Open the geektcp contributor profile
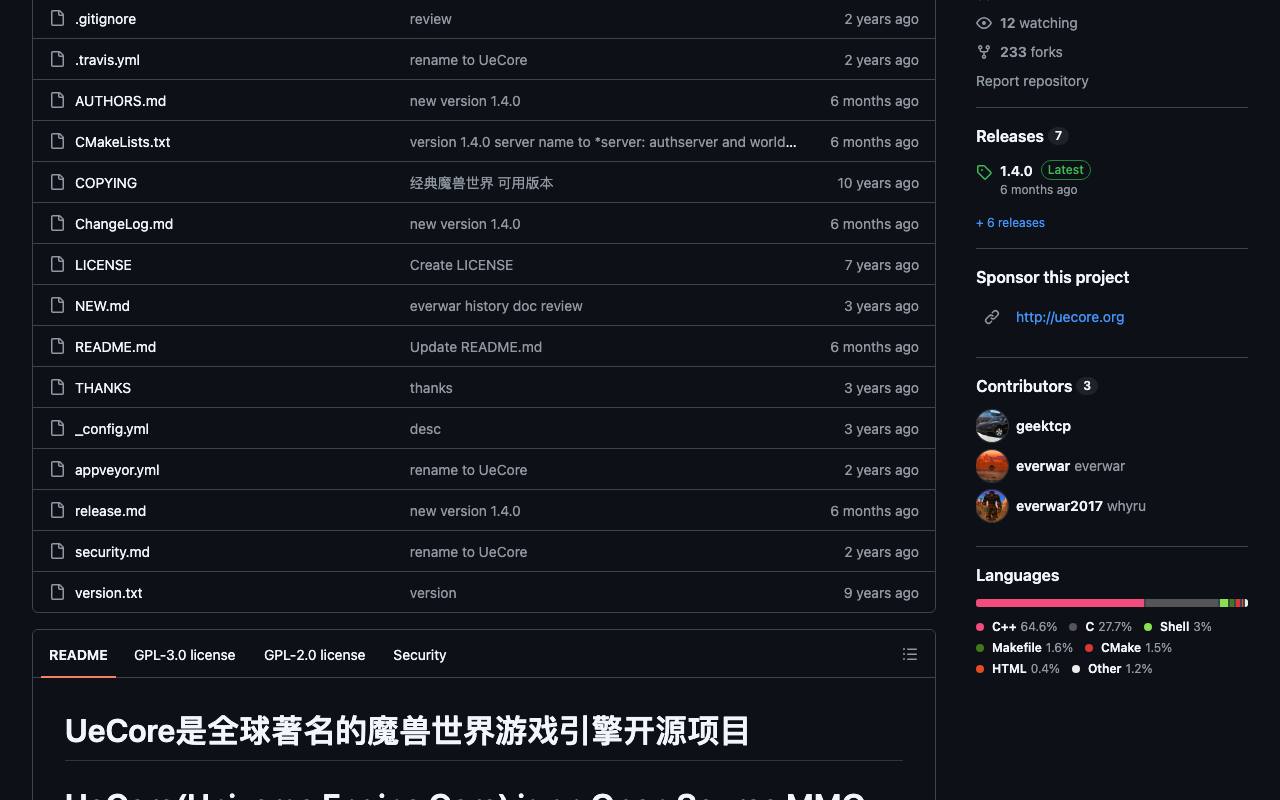This screenshot has width=1280, height=800. pyautogui.click(x=1043, y=426)
